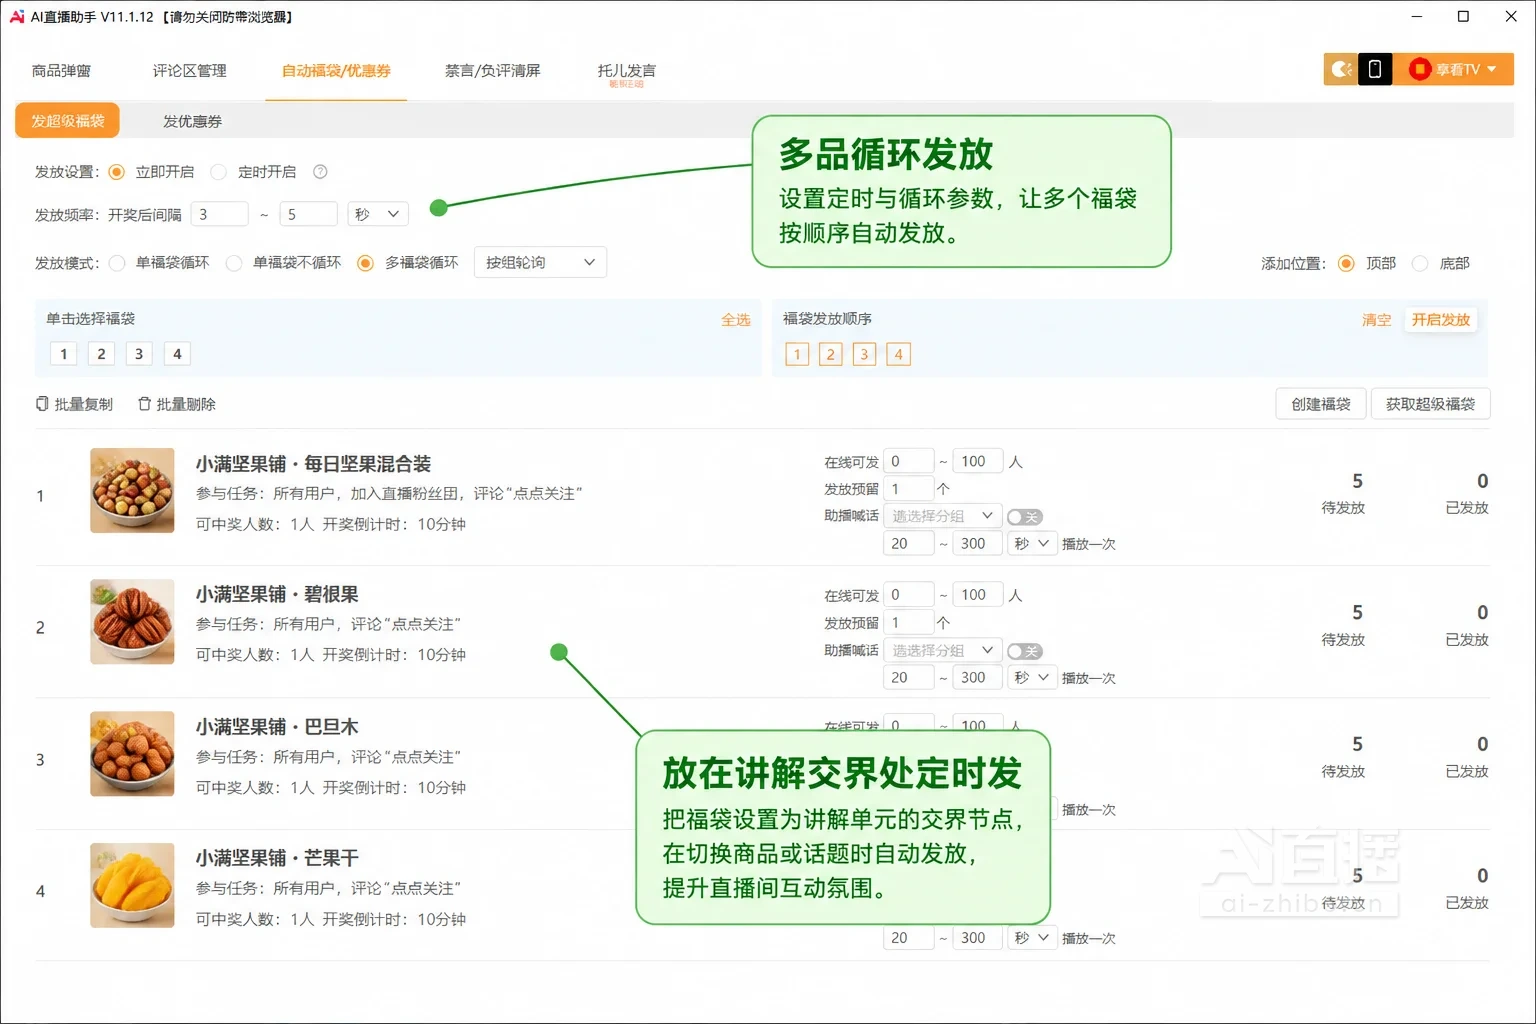The image size is (1536, 1024).
Task: Expand the 享看TV account dropdown arrow
Action: click(x=1492, y=69)
